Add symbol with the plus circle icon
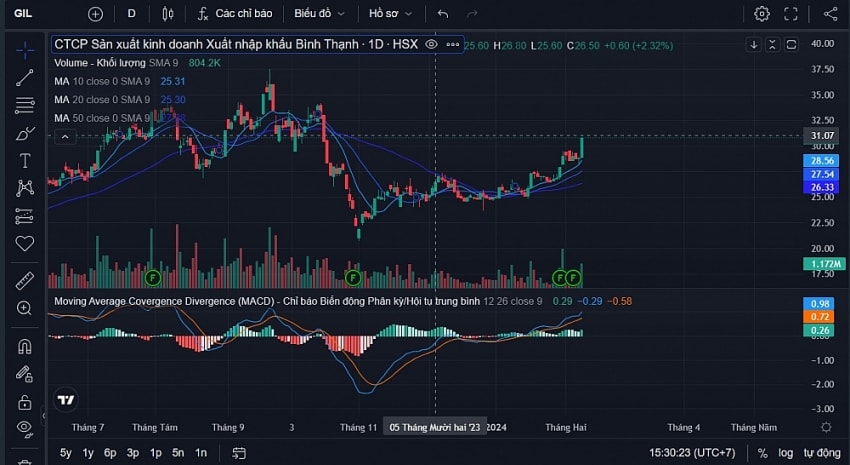 [95, 14]
